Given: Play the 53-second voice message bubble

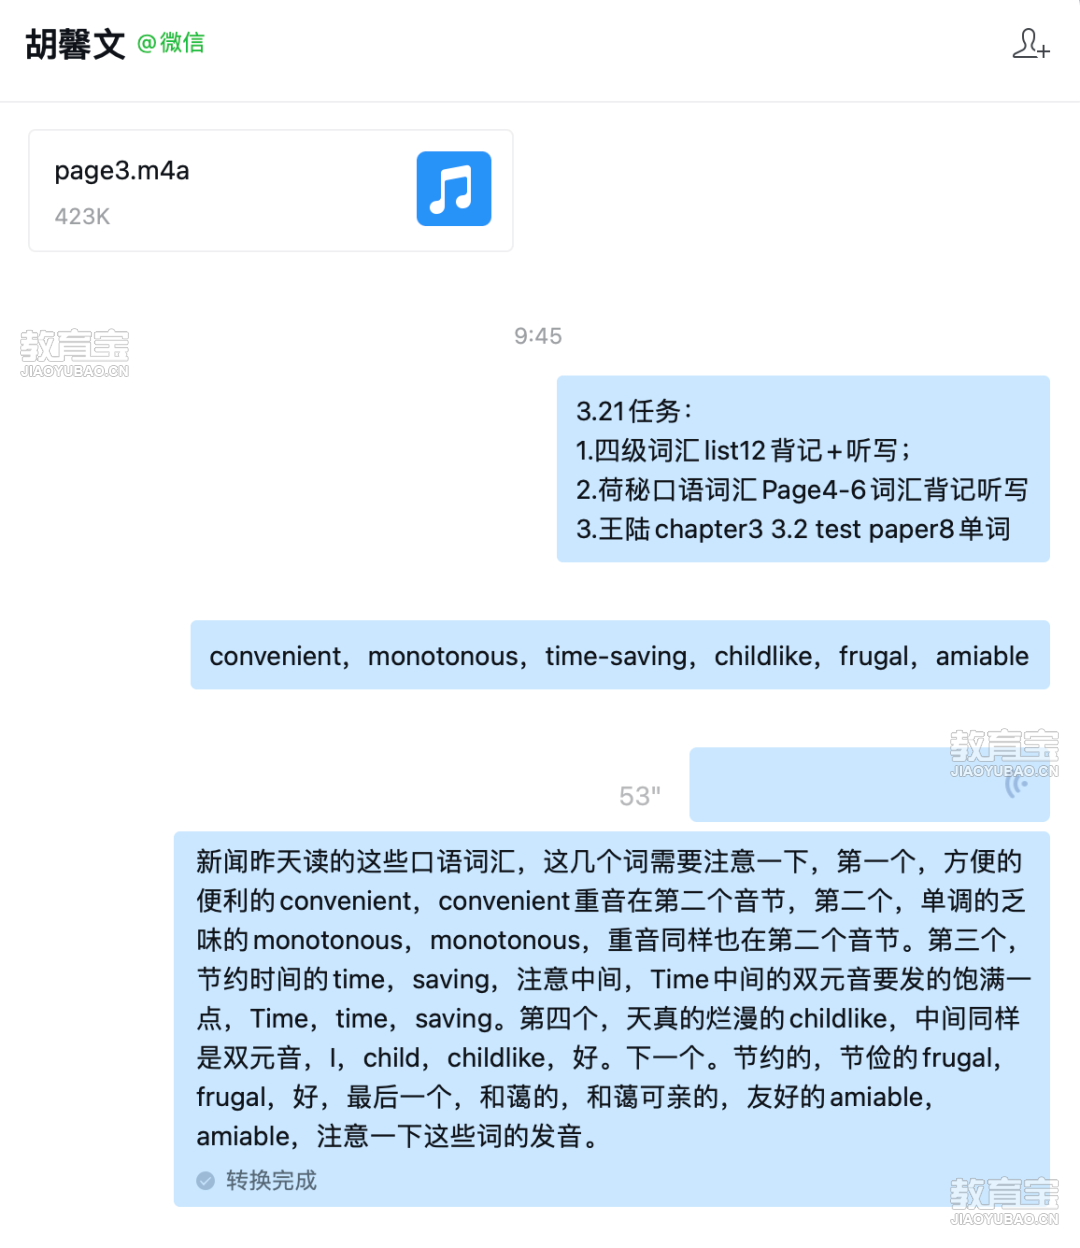Looking at the screenshot, I should pos(870,784).
